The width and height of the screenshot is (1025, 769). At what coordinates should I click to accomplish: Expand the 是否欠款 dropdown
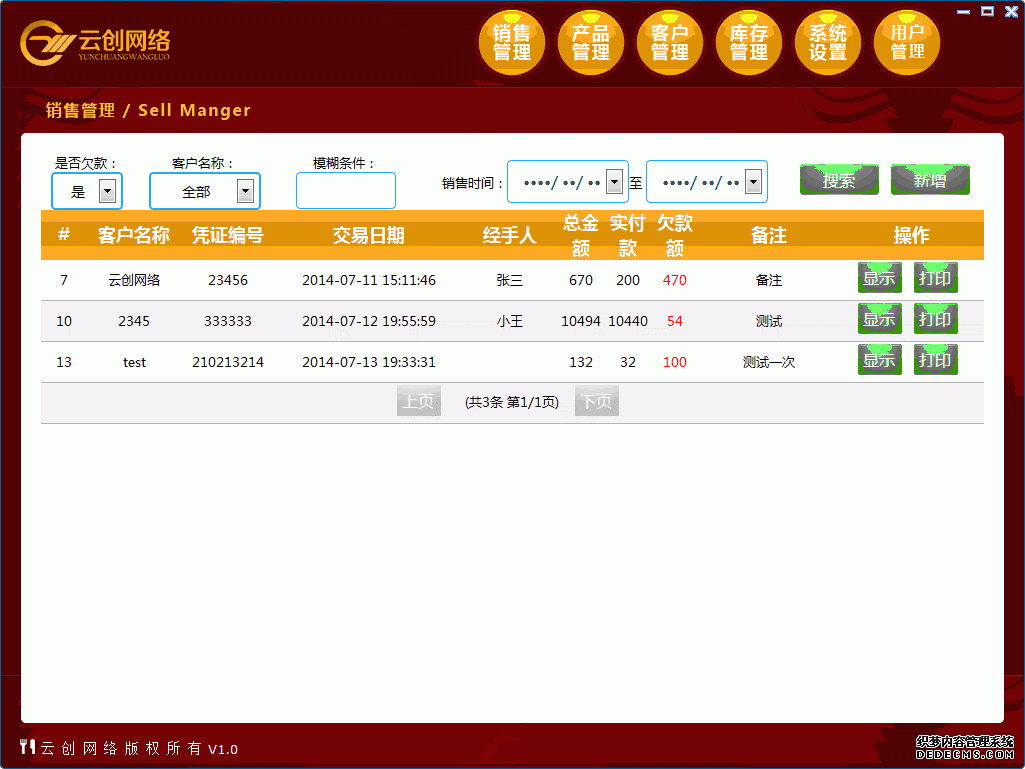tap(108, 191)
